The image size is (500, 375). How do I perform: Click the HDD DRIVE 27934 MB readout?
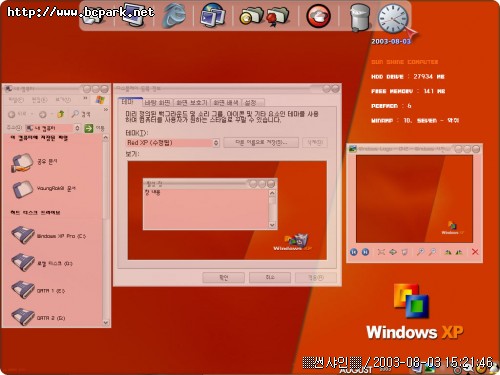point(408,76)
